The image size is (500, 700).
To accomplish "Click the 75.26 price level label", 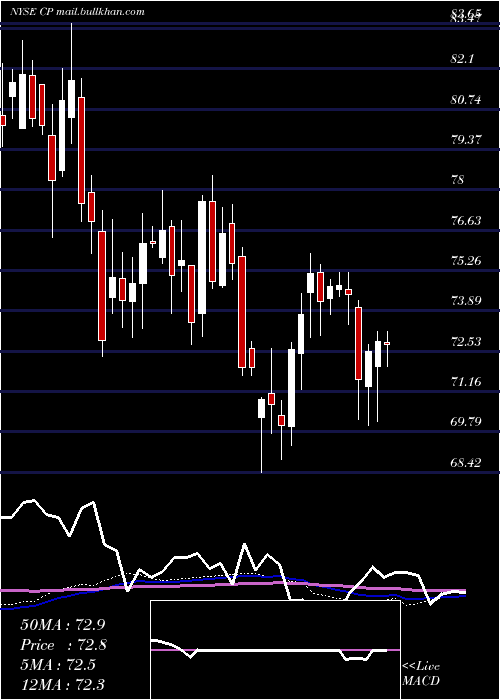I will tap(466, 260).
